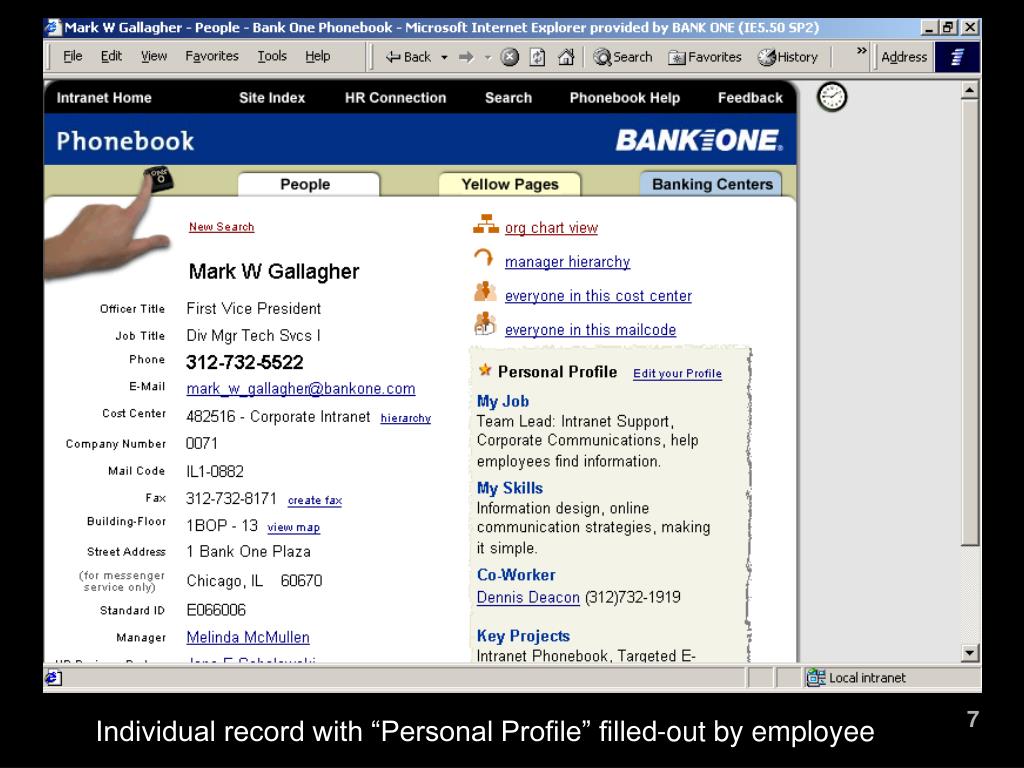Click the IE page icon in status bar
1024x768 pixels.
[53, 678]
